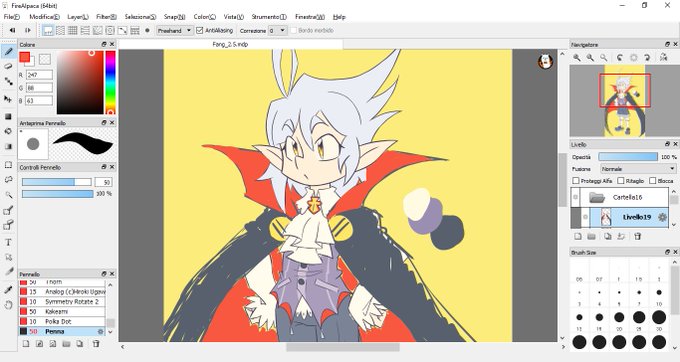This screenshot has height=362, width=680.
Task: Delete the selected brush with trash icon
Action: click(96, 343)
